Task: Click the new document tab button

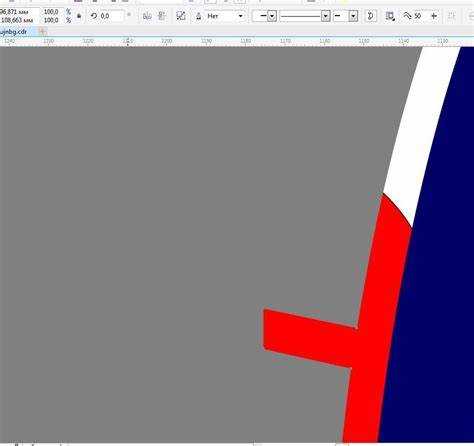Action: (x=43, y=32)
